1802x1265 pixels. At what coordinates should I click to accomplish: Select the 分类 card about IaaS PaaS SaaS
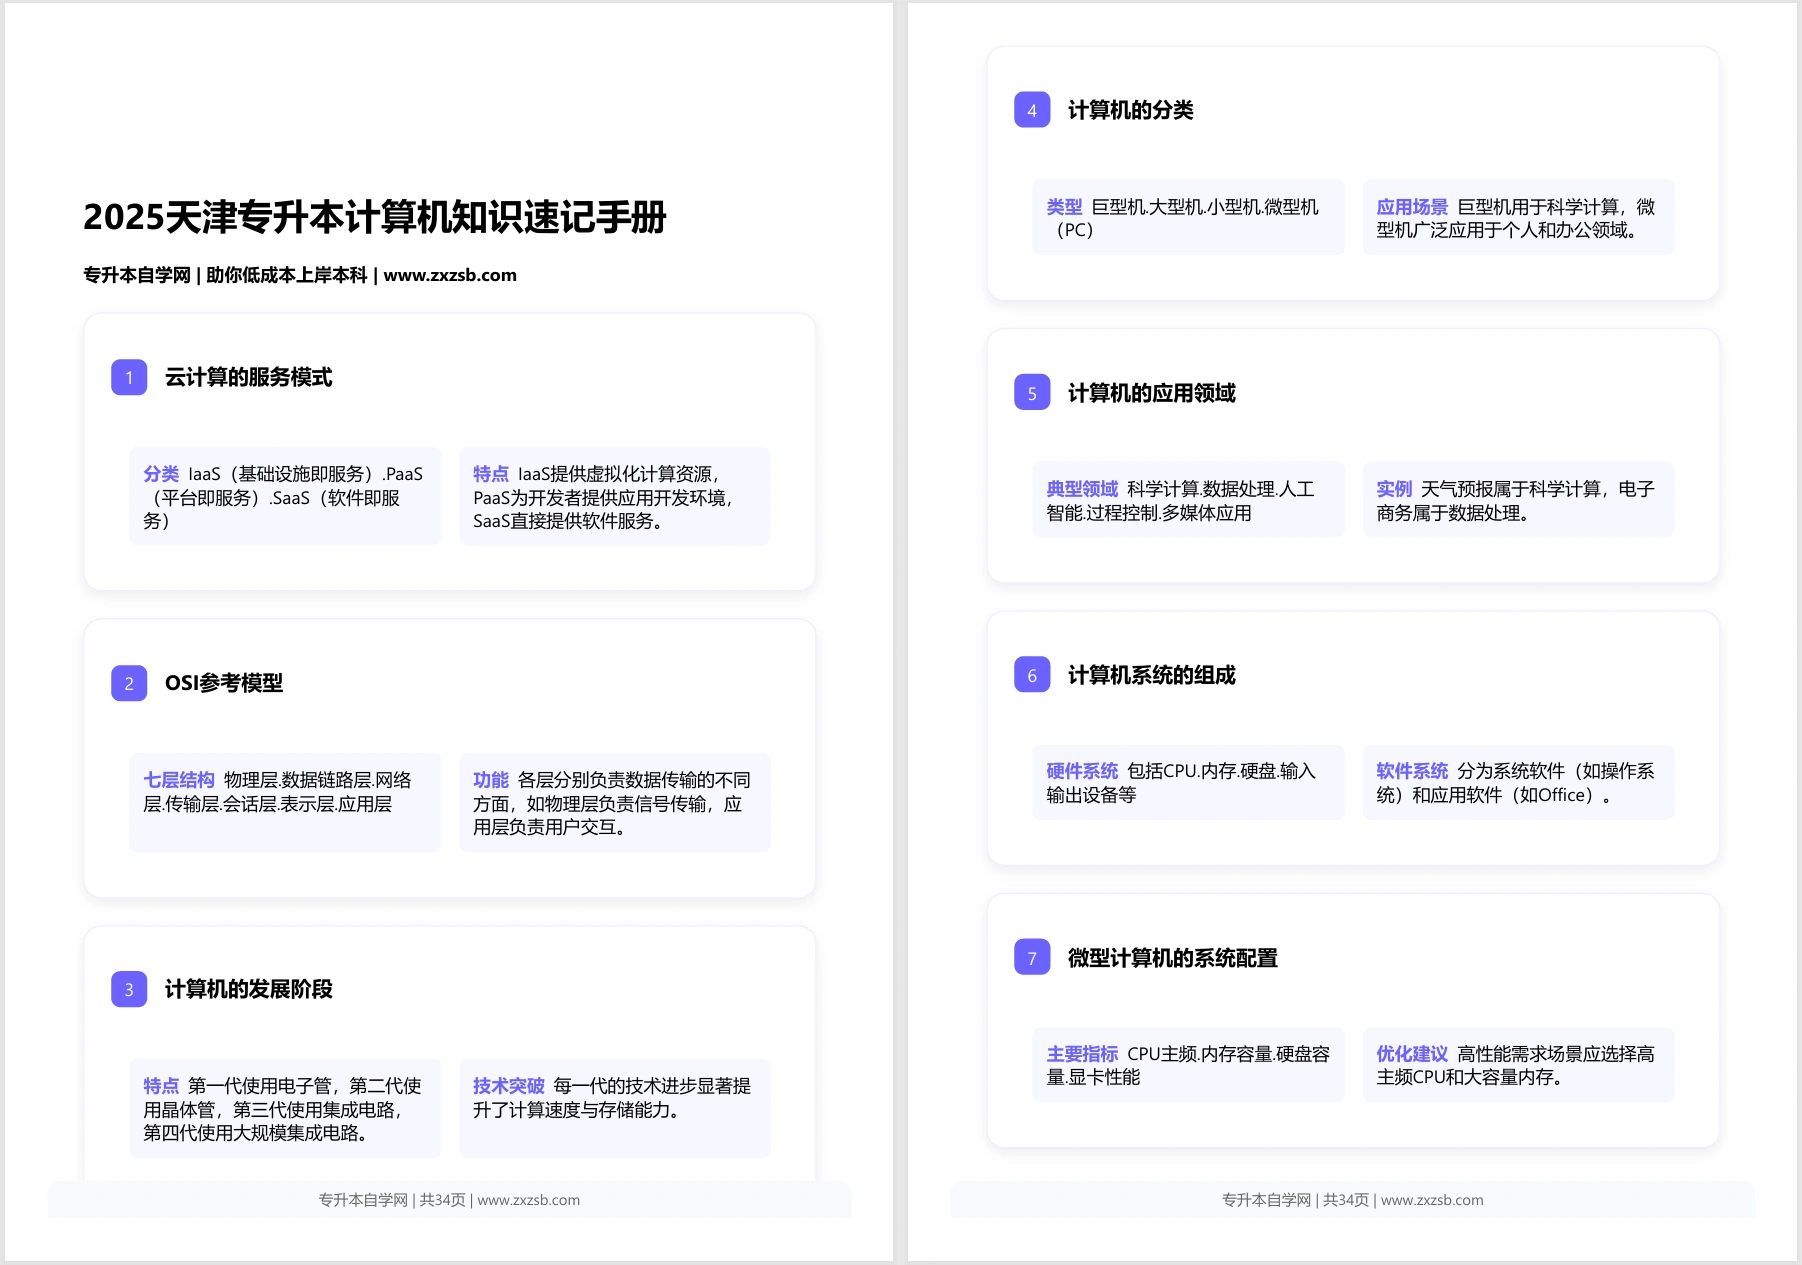[x=285, y=496]
